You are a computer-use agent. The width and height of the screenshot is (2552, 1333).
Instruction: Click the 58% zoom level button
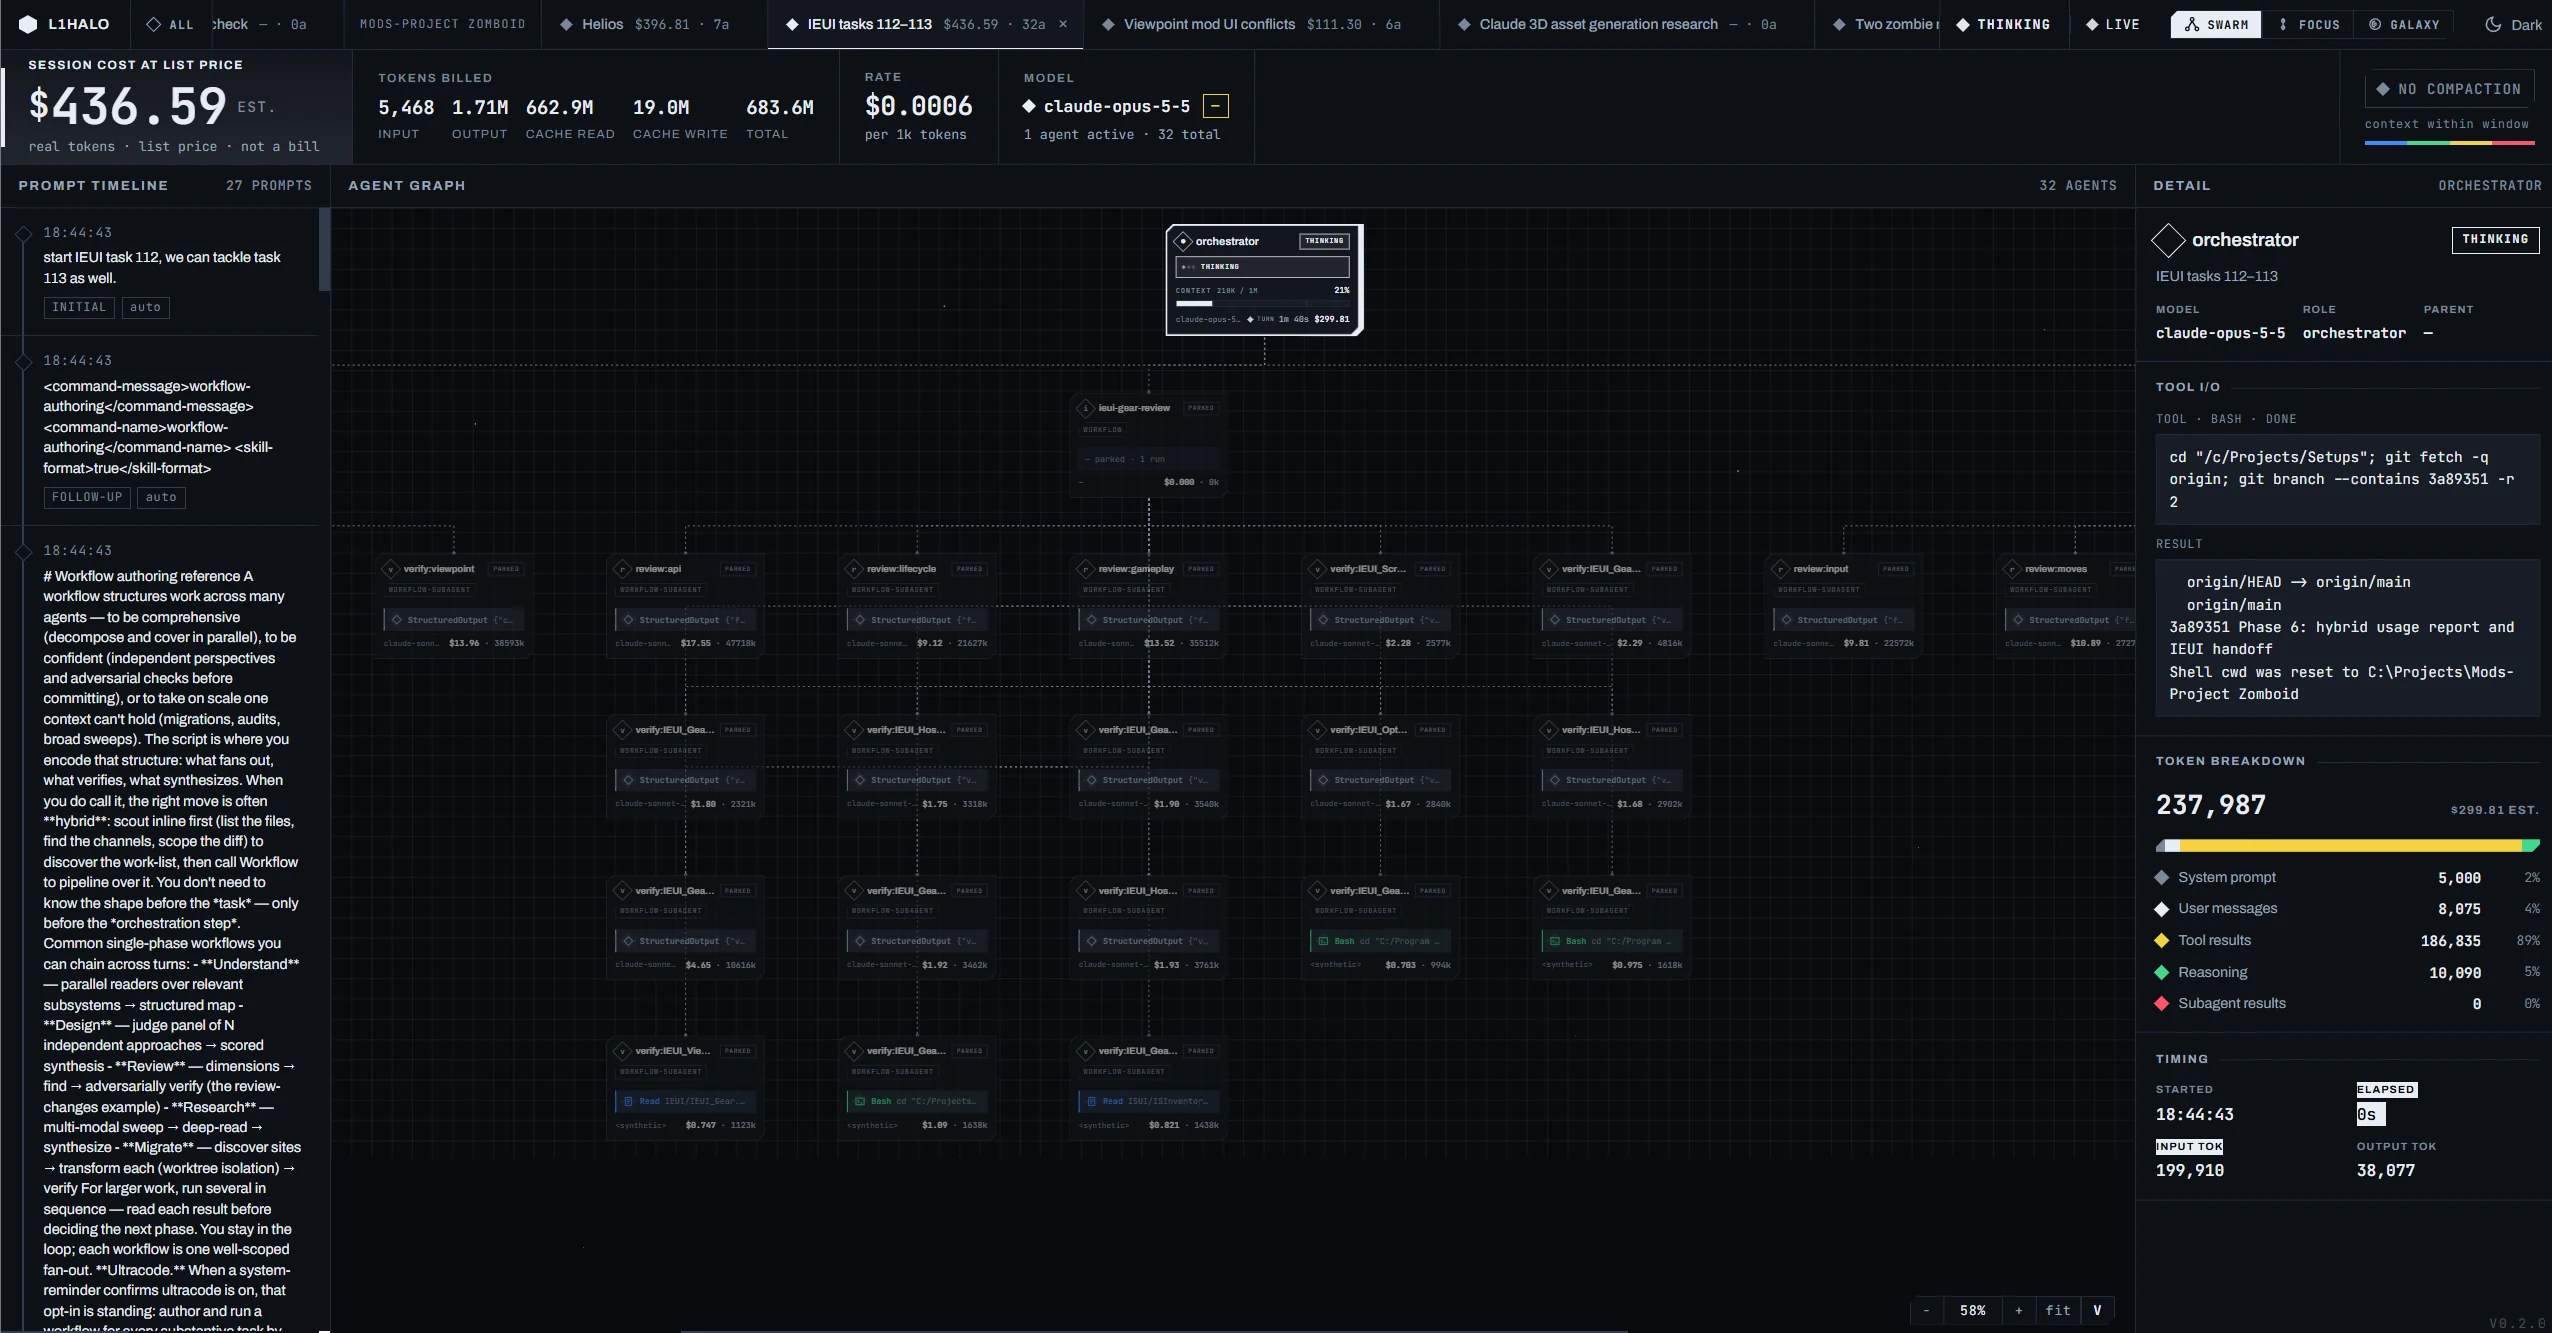1973,1310
